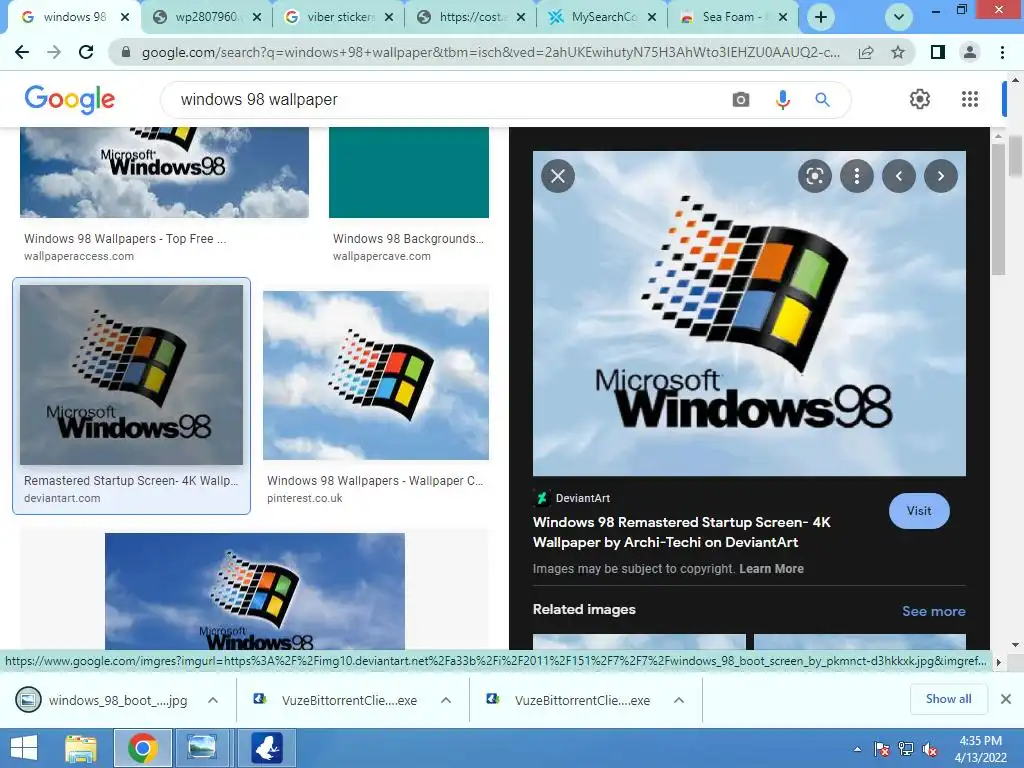Search inside image with Google Lens icon
1024x768 pixels.
(x=815, y=176)
